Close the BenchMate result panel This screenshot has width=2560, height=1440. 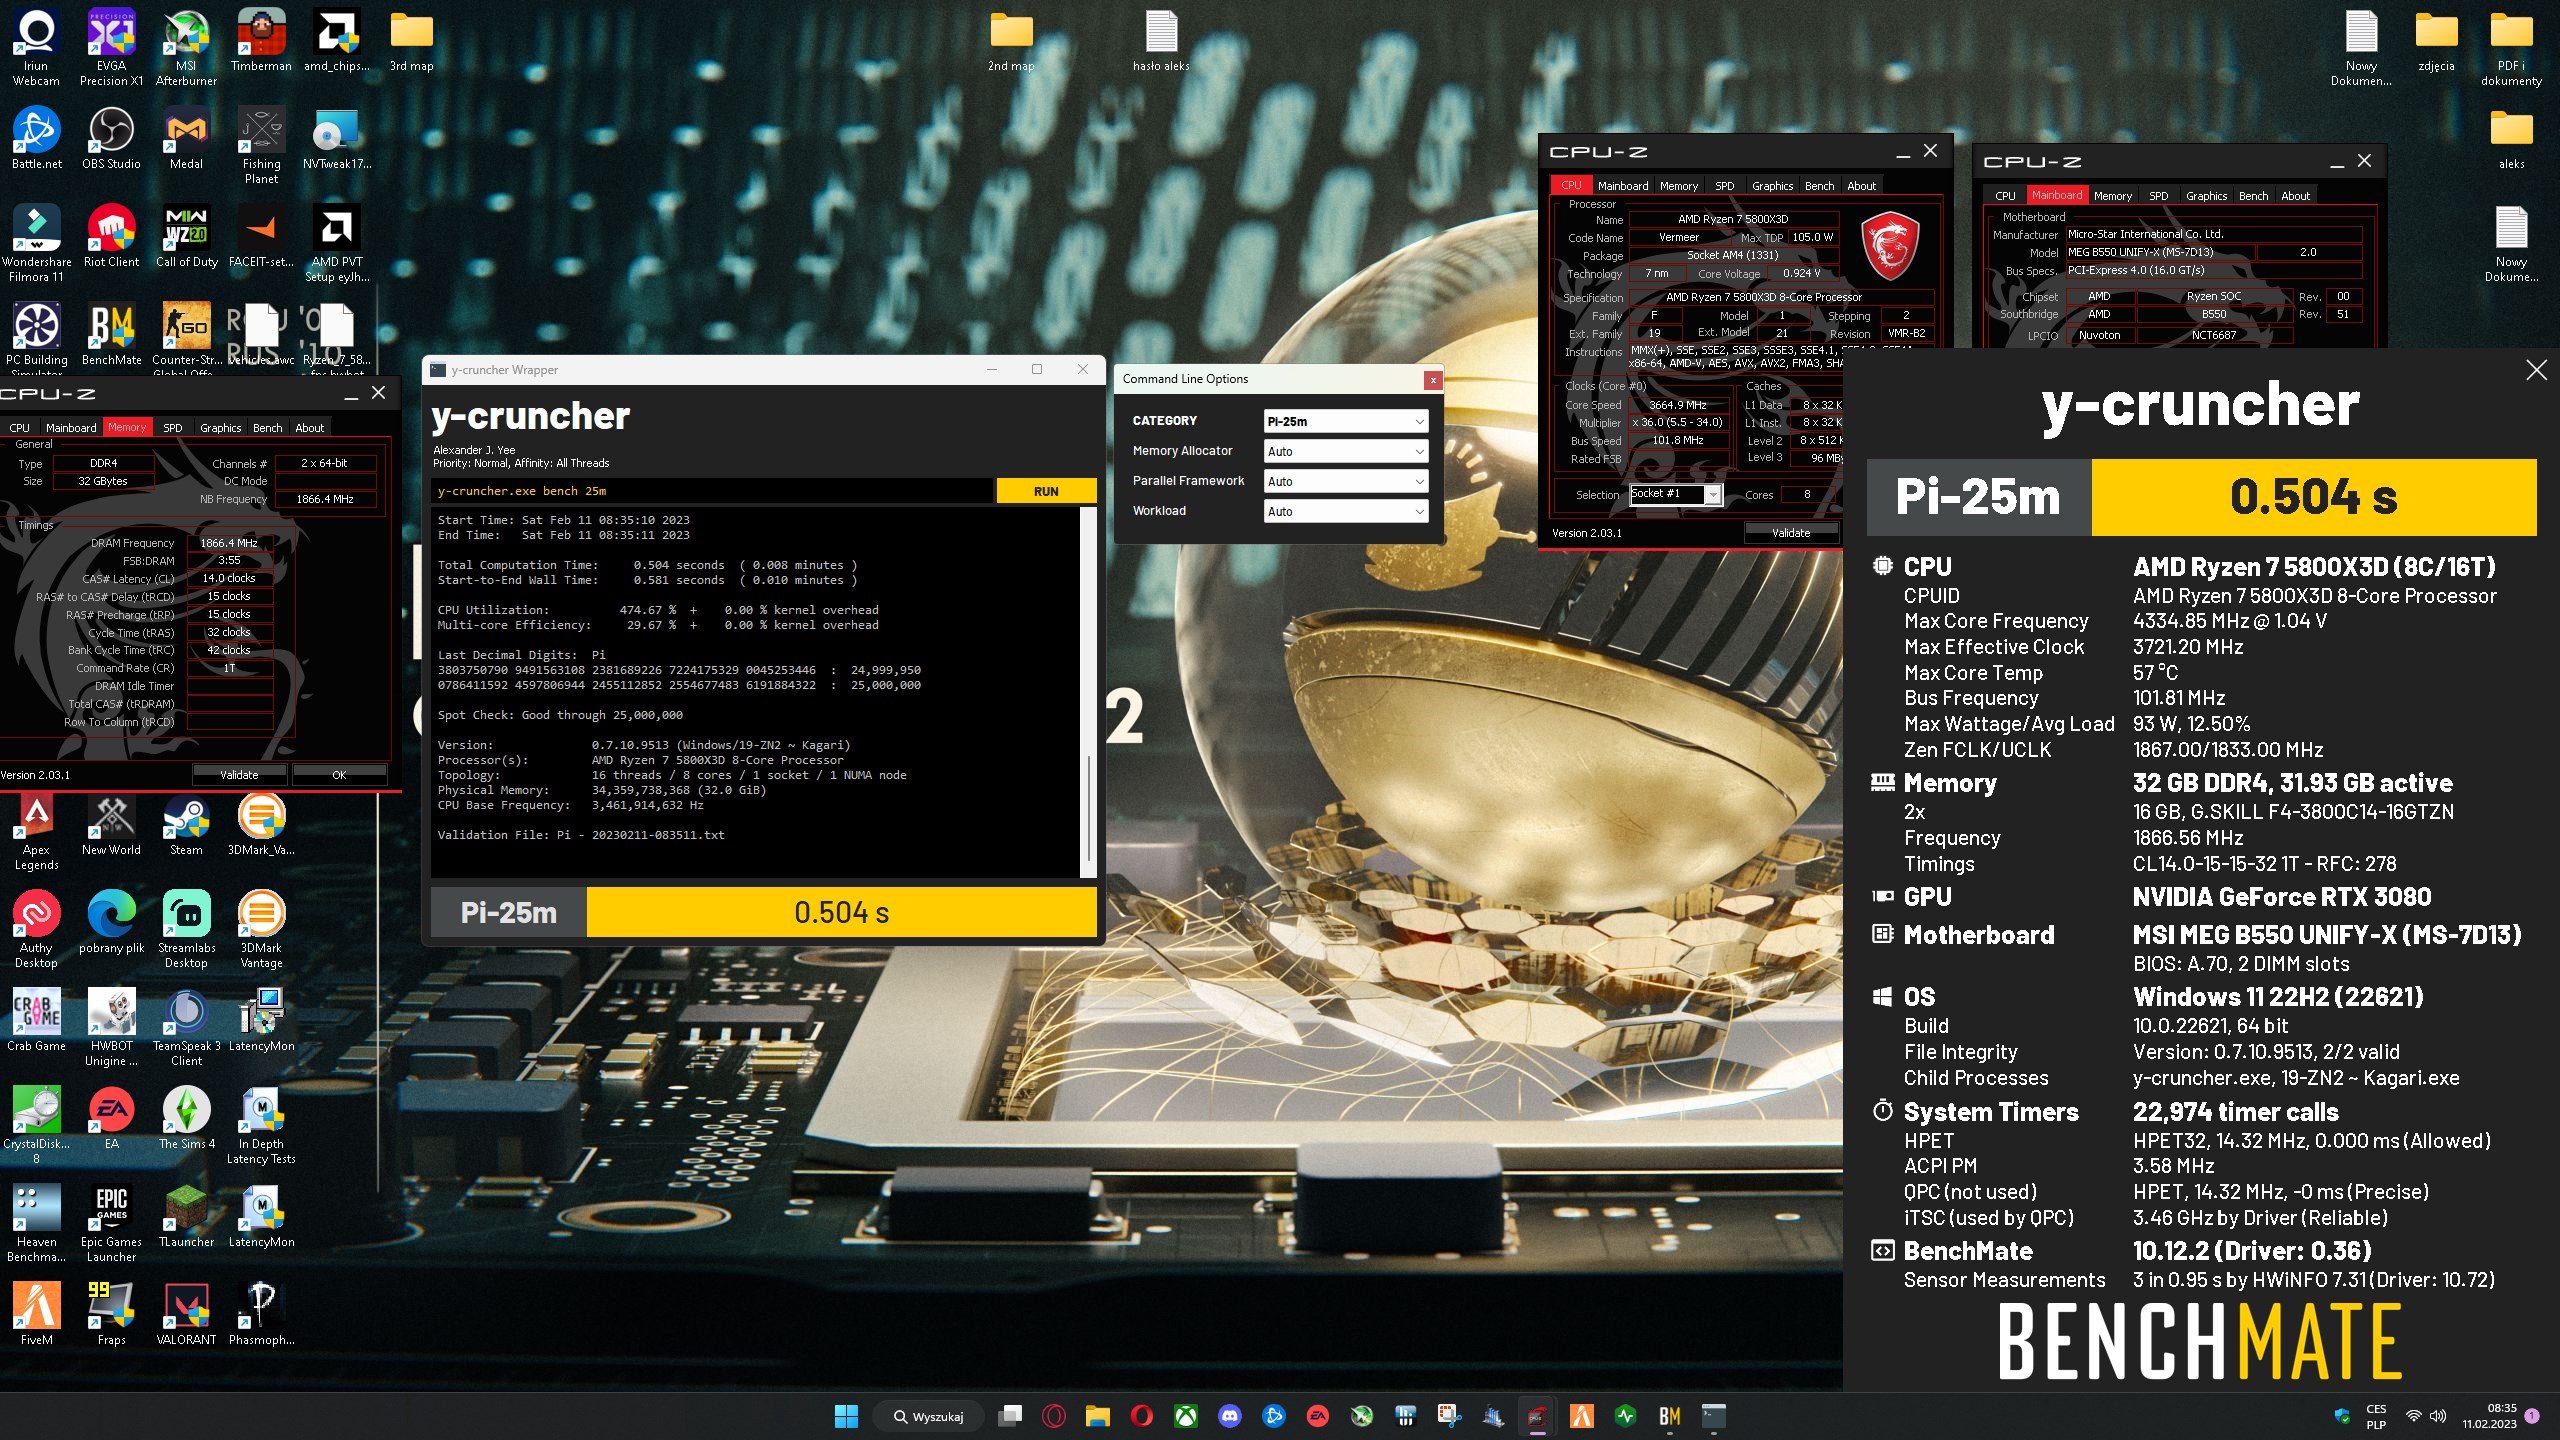tap(2536, 370)
